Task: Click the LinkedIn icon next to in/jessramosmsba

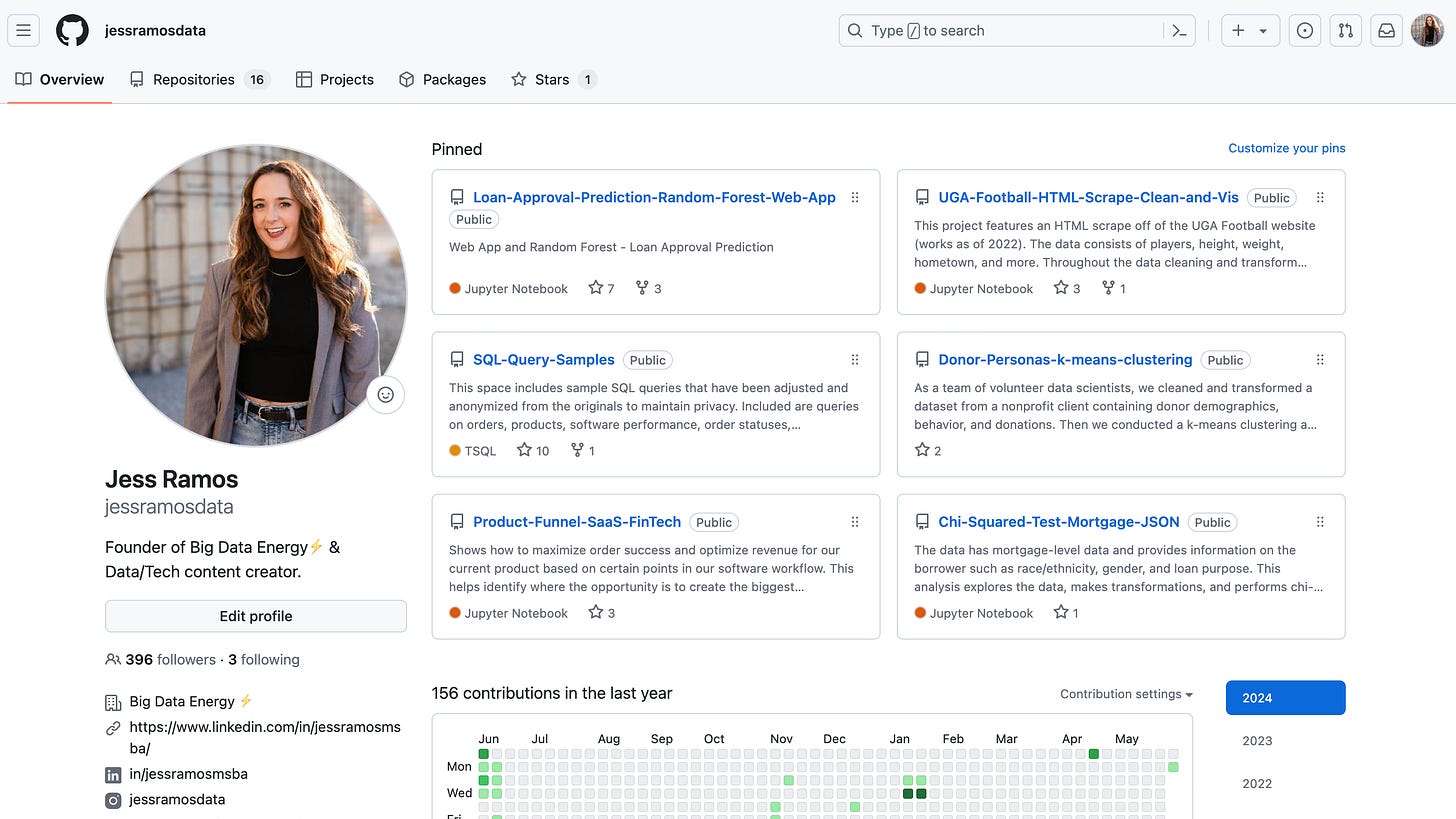Action: (111, 774)
